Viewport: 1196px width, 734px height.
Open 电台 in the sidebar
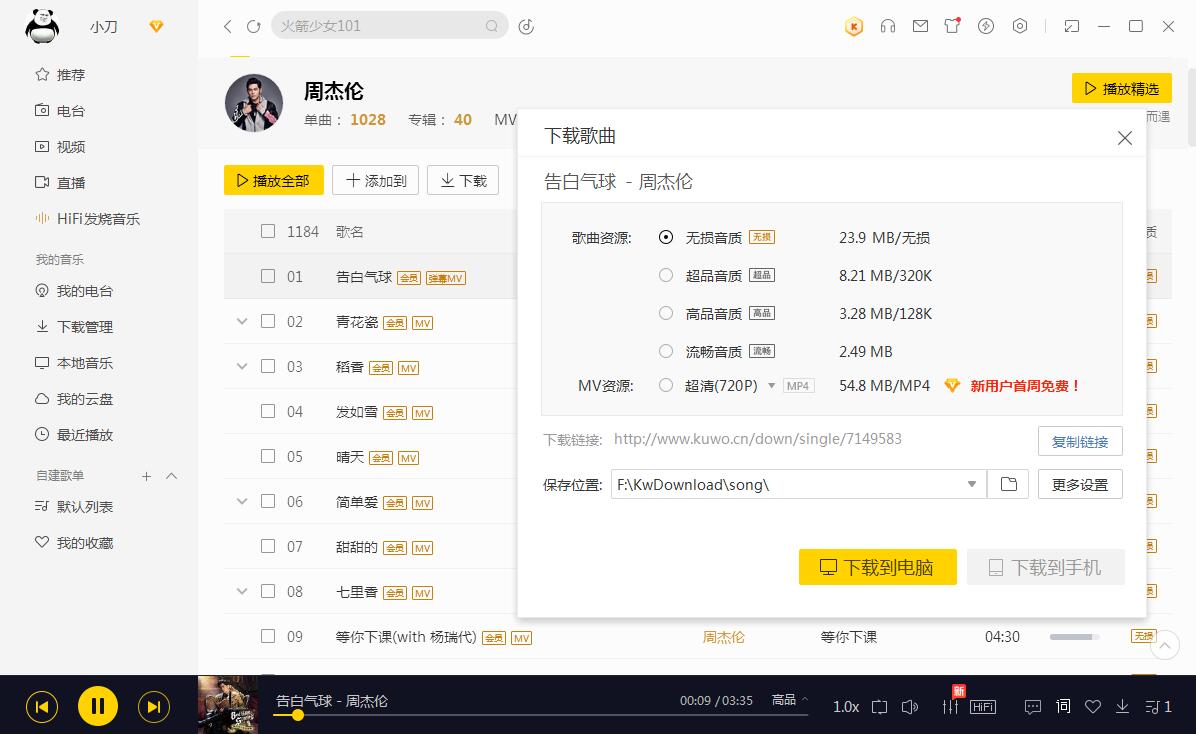[60, 111]
